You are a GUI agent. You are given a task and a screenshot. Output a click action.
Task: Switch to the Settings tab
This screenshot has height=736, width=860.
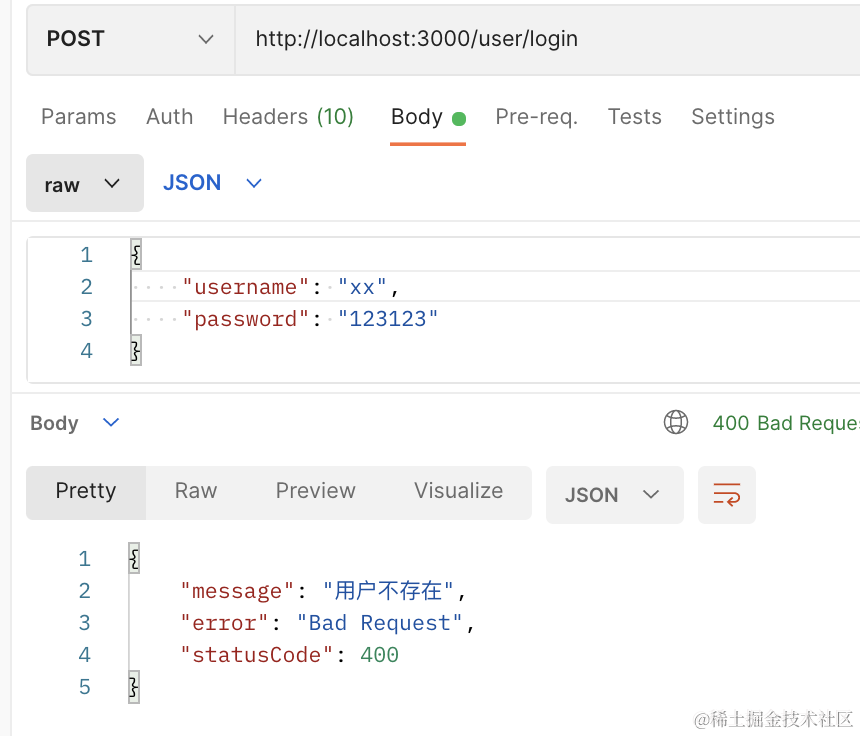732,117
